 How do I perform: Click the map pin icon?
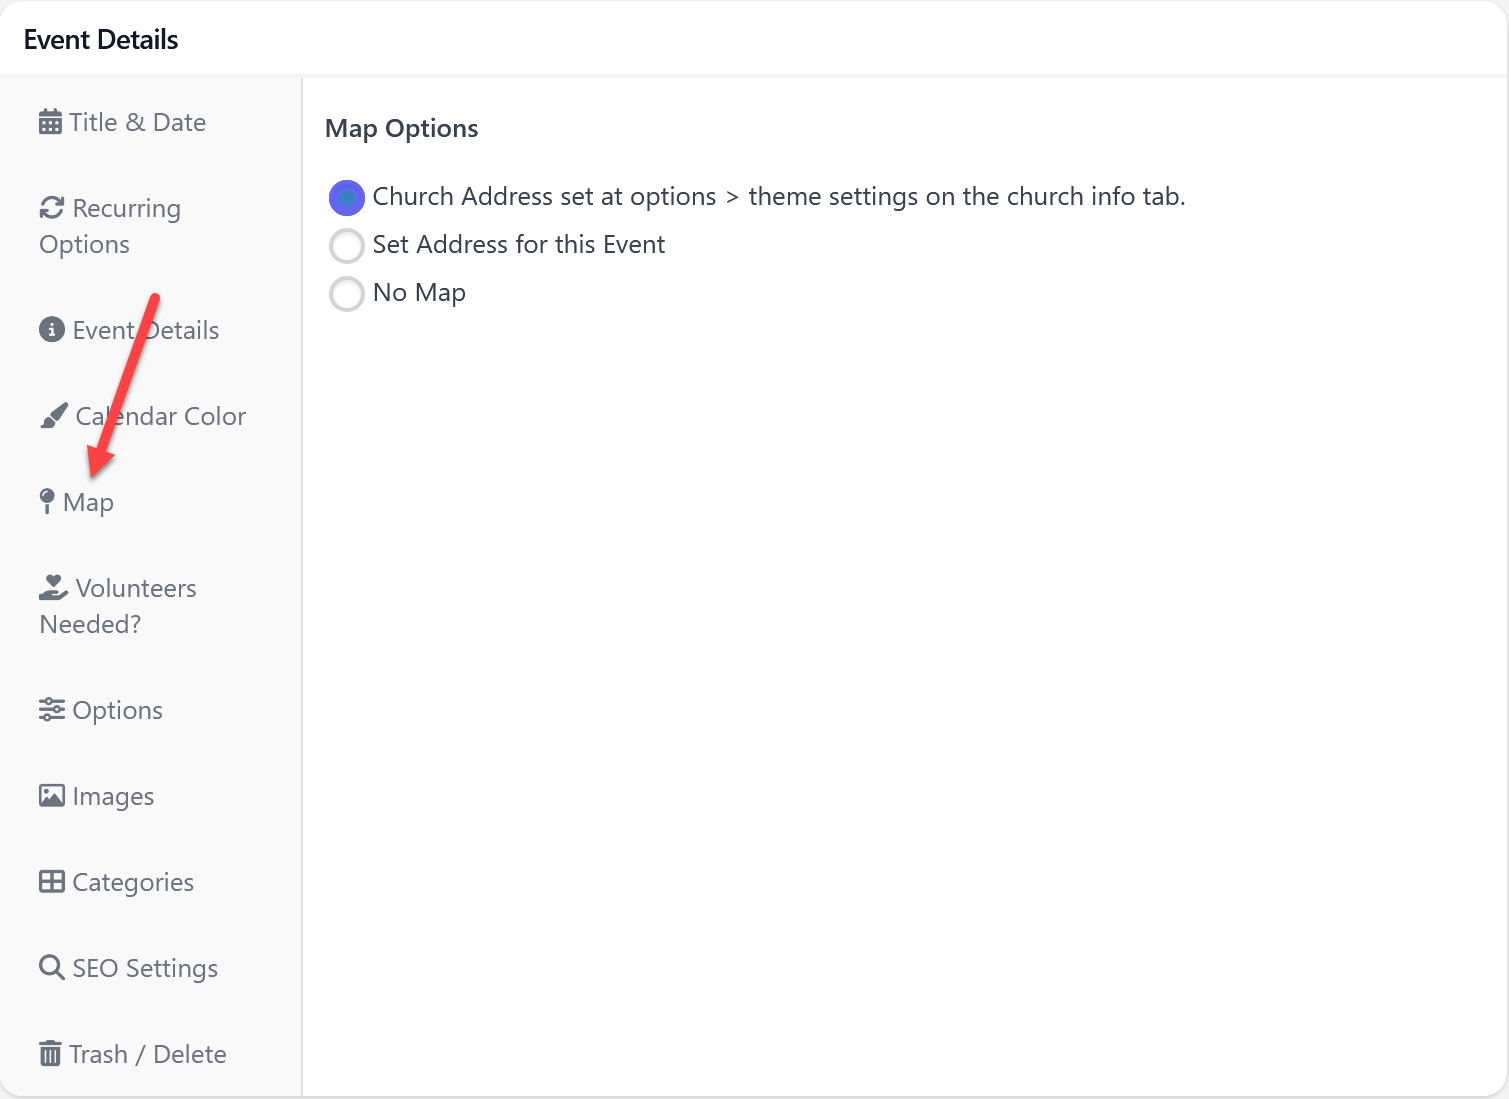click(46, 502)
